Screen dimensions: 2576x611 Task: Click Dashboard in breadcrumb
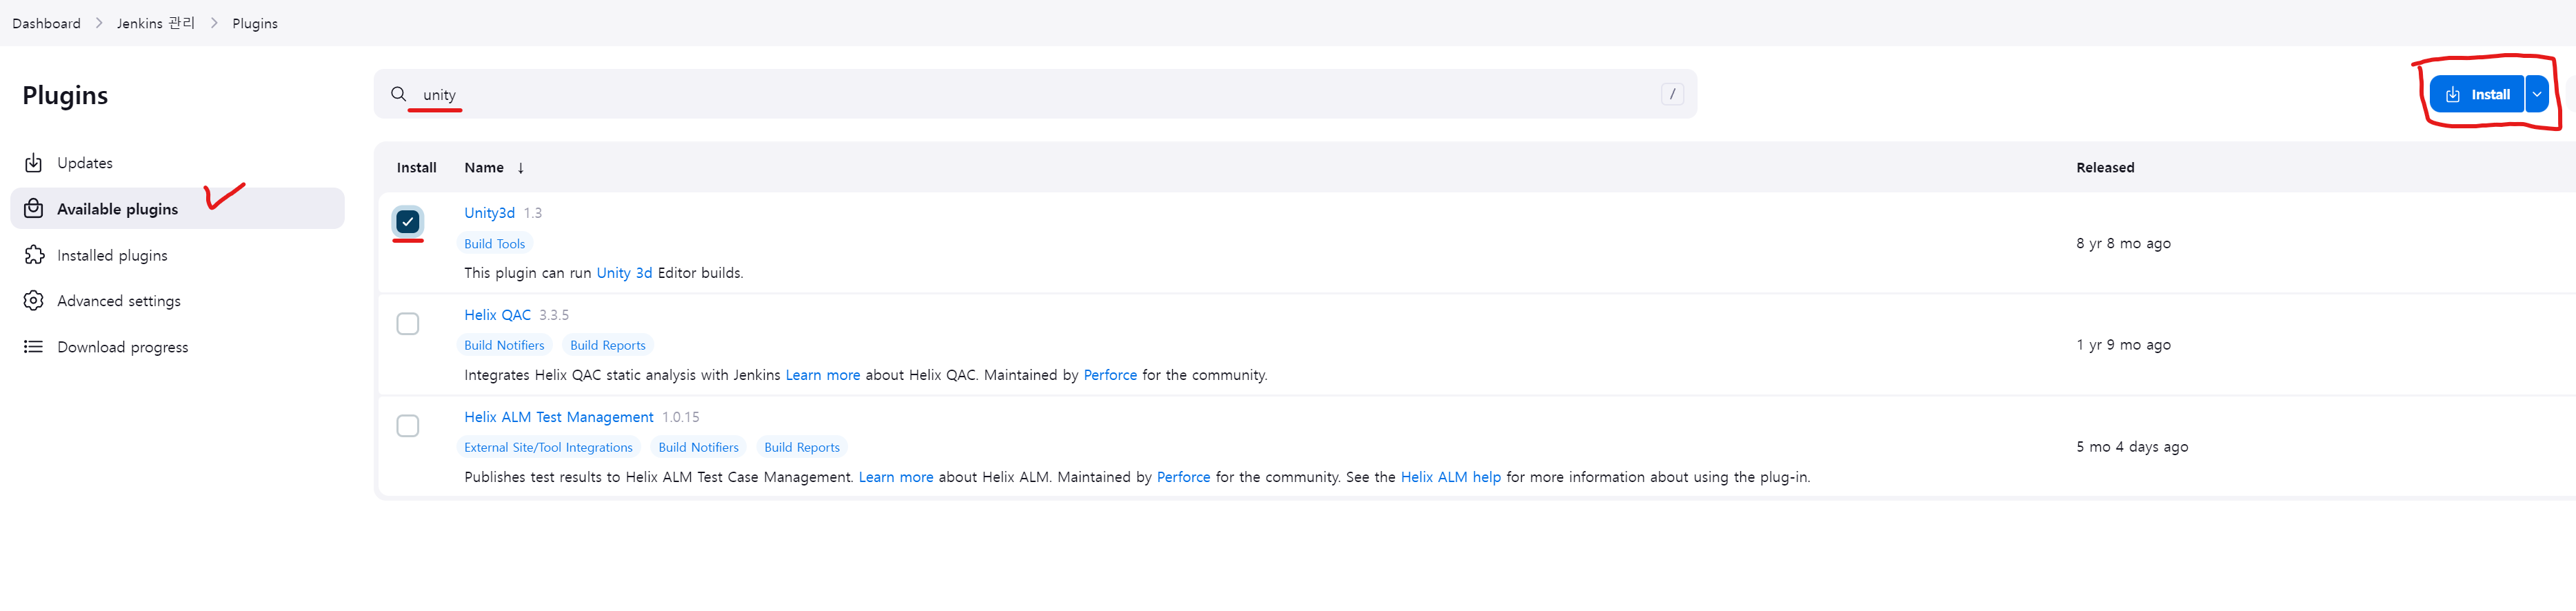(46, 23)
